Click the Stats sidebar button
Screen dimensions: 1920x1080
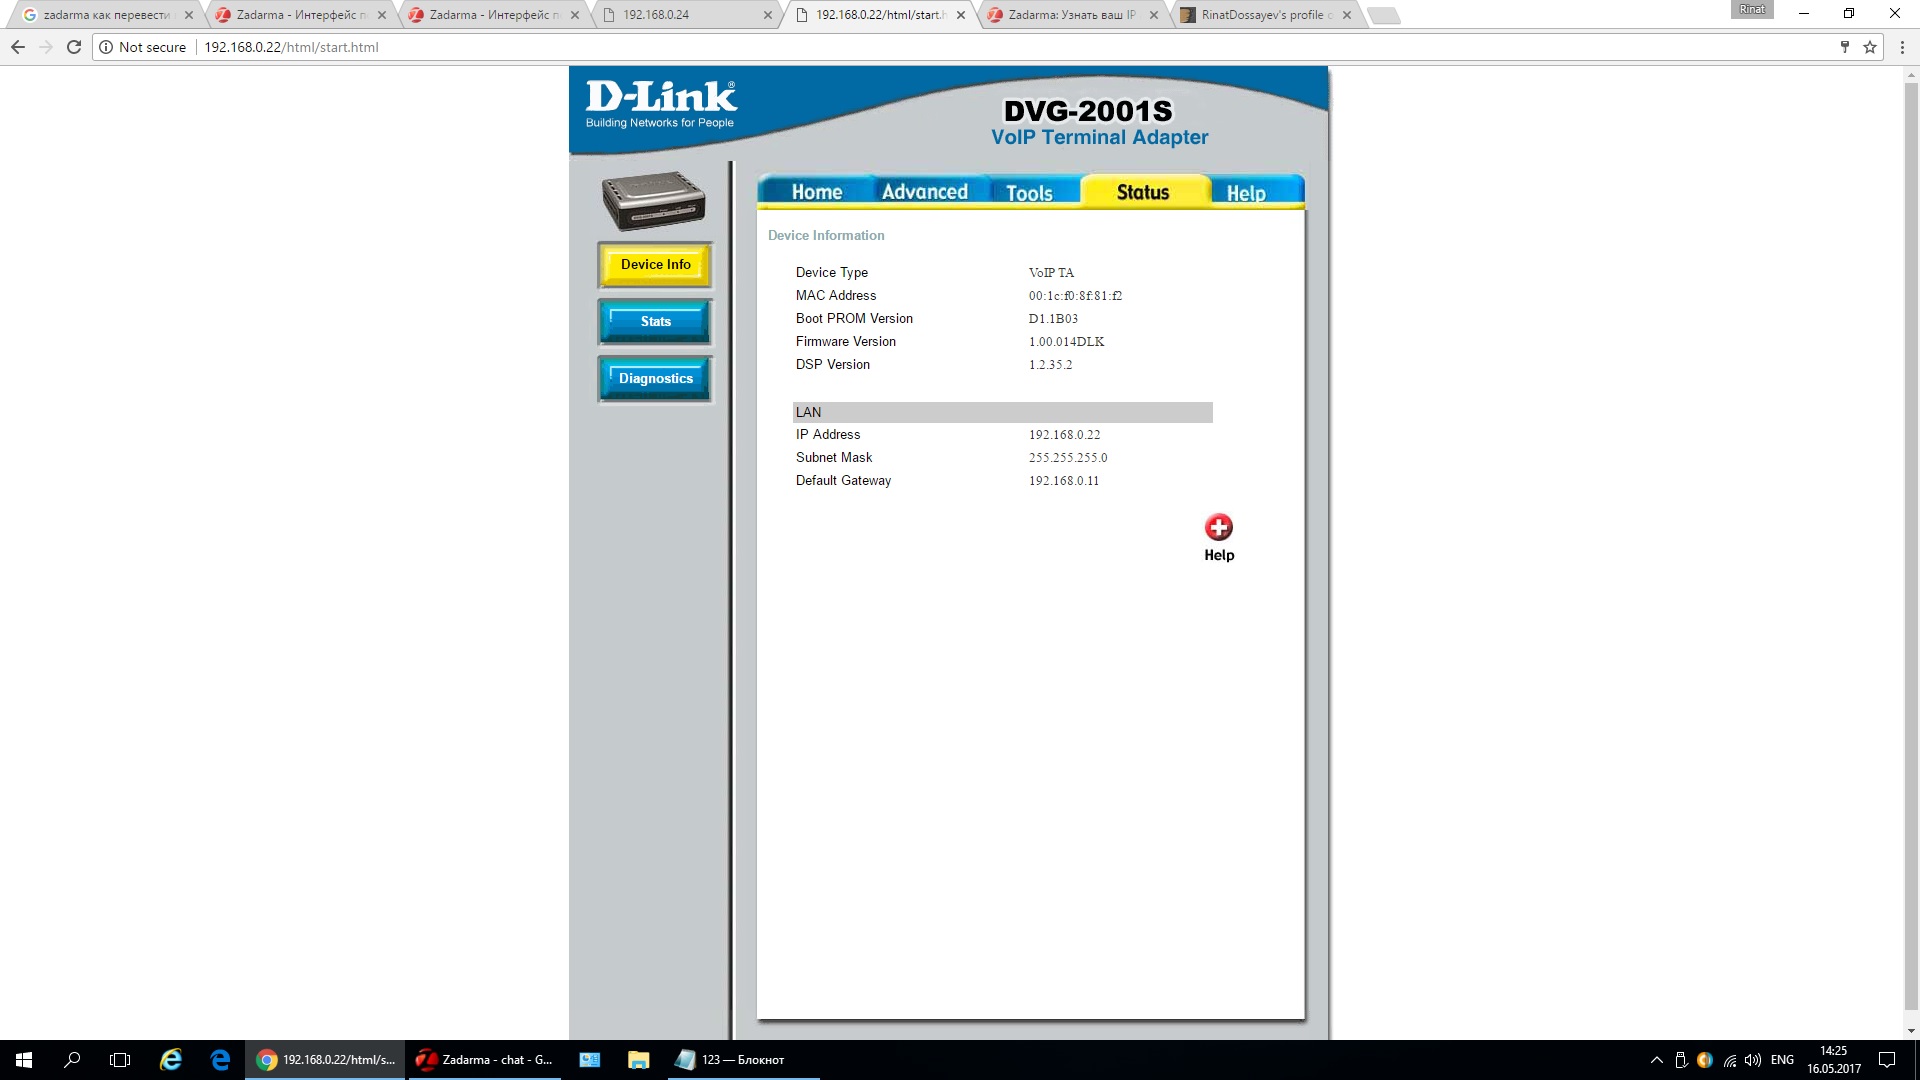click(655, 322)
